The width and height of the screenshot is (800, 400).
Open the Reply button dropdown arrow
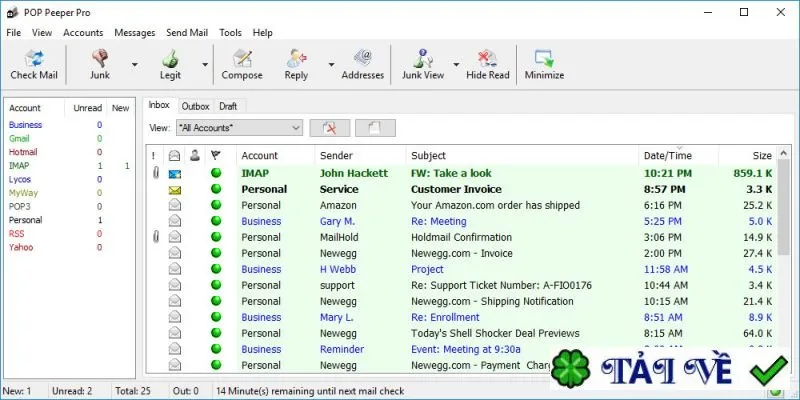coord(331,64)
